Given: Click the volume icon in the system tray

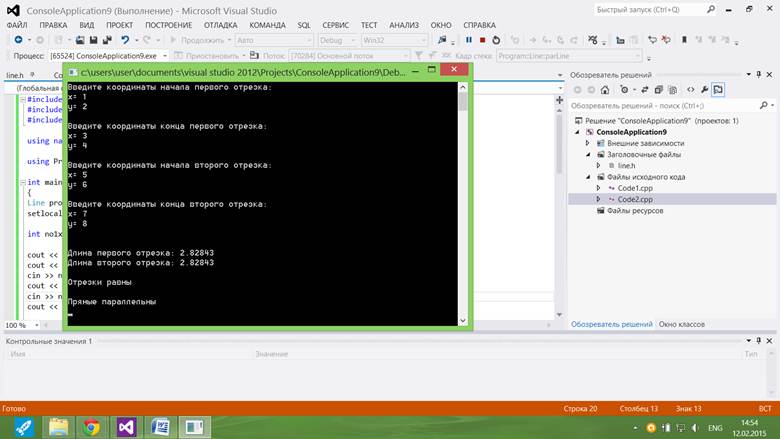Looking at the screenshot, I should pos(695,428).
